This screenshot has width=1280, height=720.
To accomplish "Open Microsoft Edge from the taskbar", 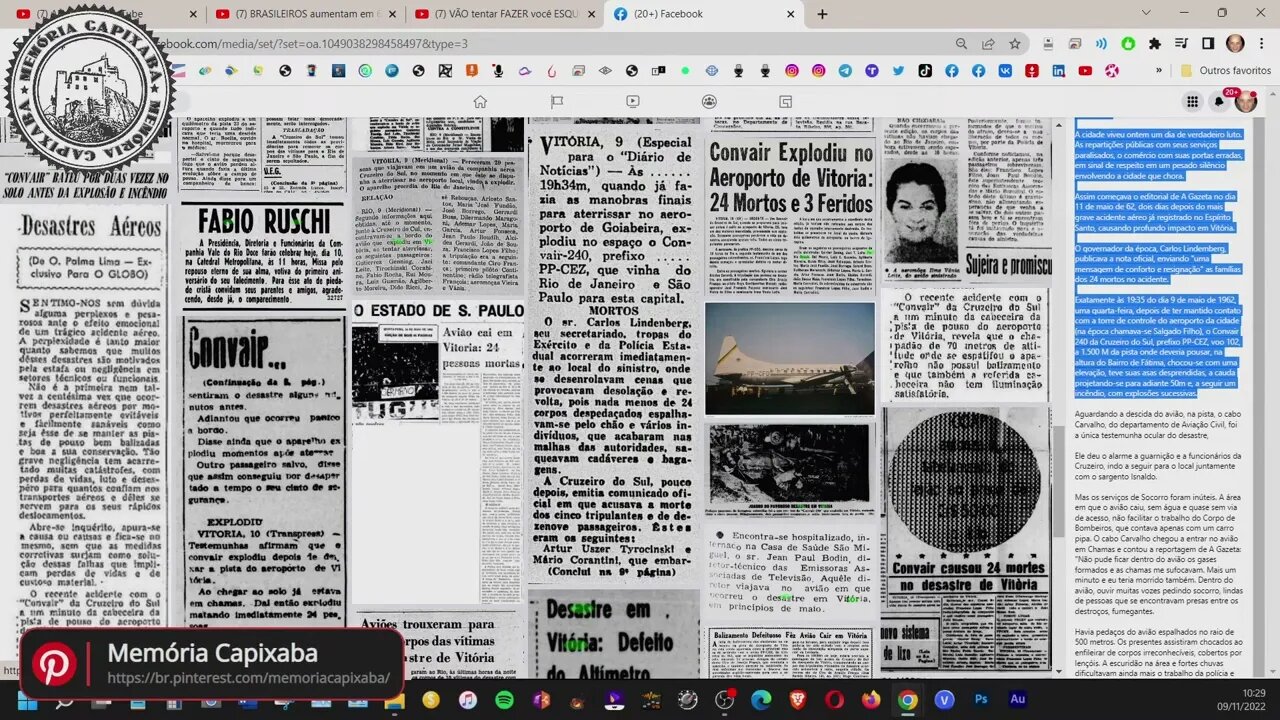I will (761, 700).
